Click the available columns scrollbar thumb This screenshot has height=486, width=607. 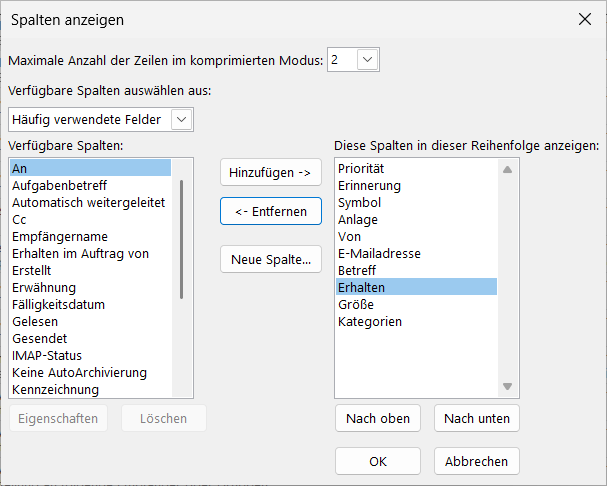coord(181,239)
